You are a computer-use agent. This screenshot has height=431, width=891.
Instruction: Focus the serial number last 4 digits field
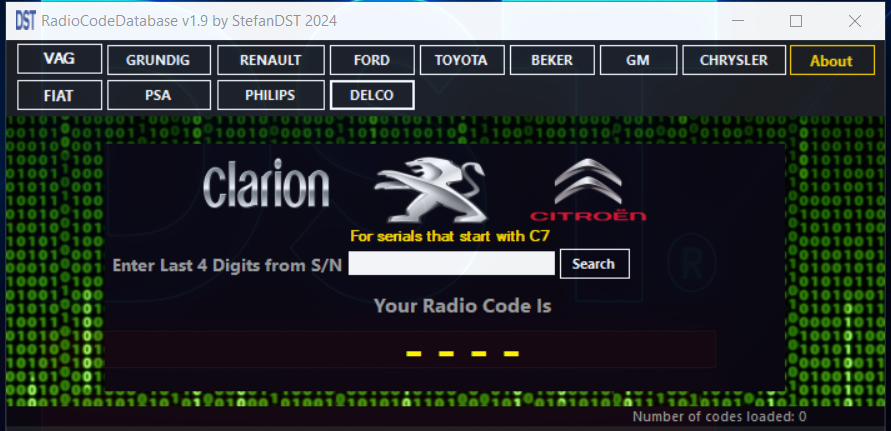click(451, 263)
